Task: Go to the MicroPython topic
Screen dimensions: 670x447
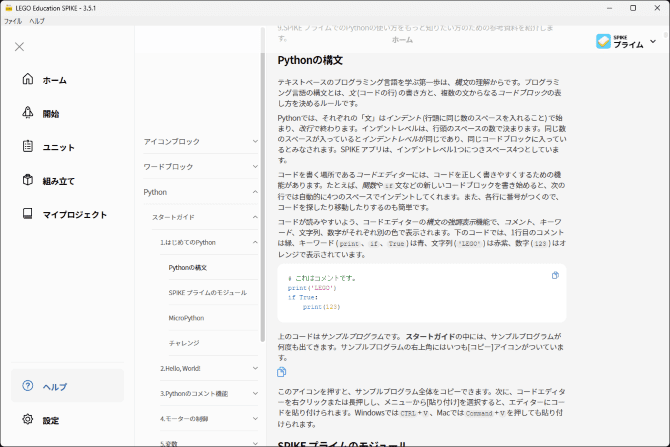Action: (x=187, y=317)
